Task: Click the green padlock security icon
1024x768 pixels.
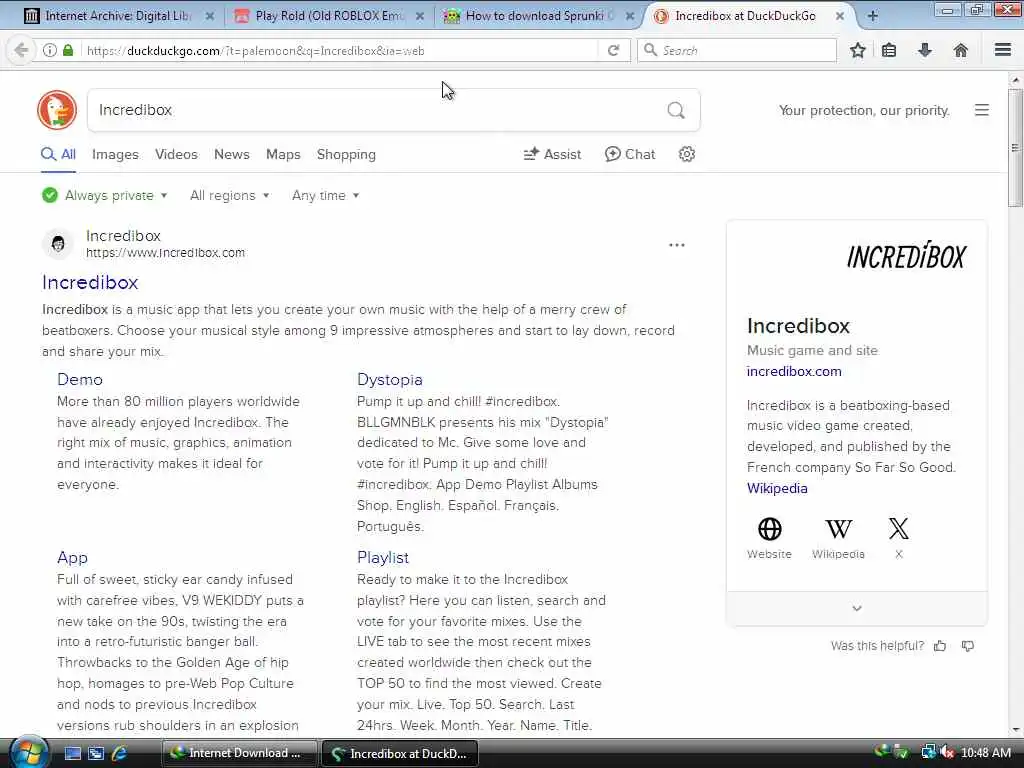Action: click(x=68, y=50)
